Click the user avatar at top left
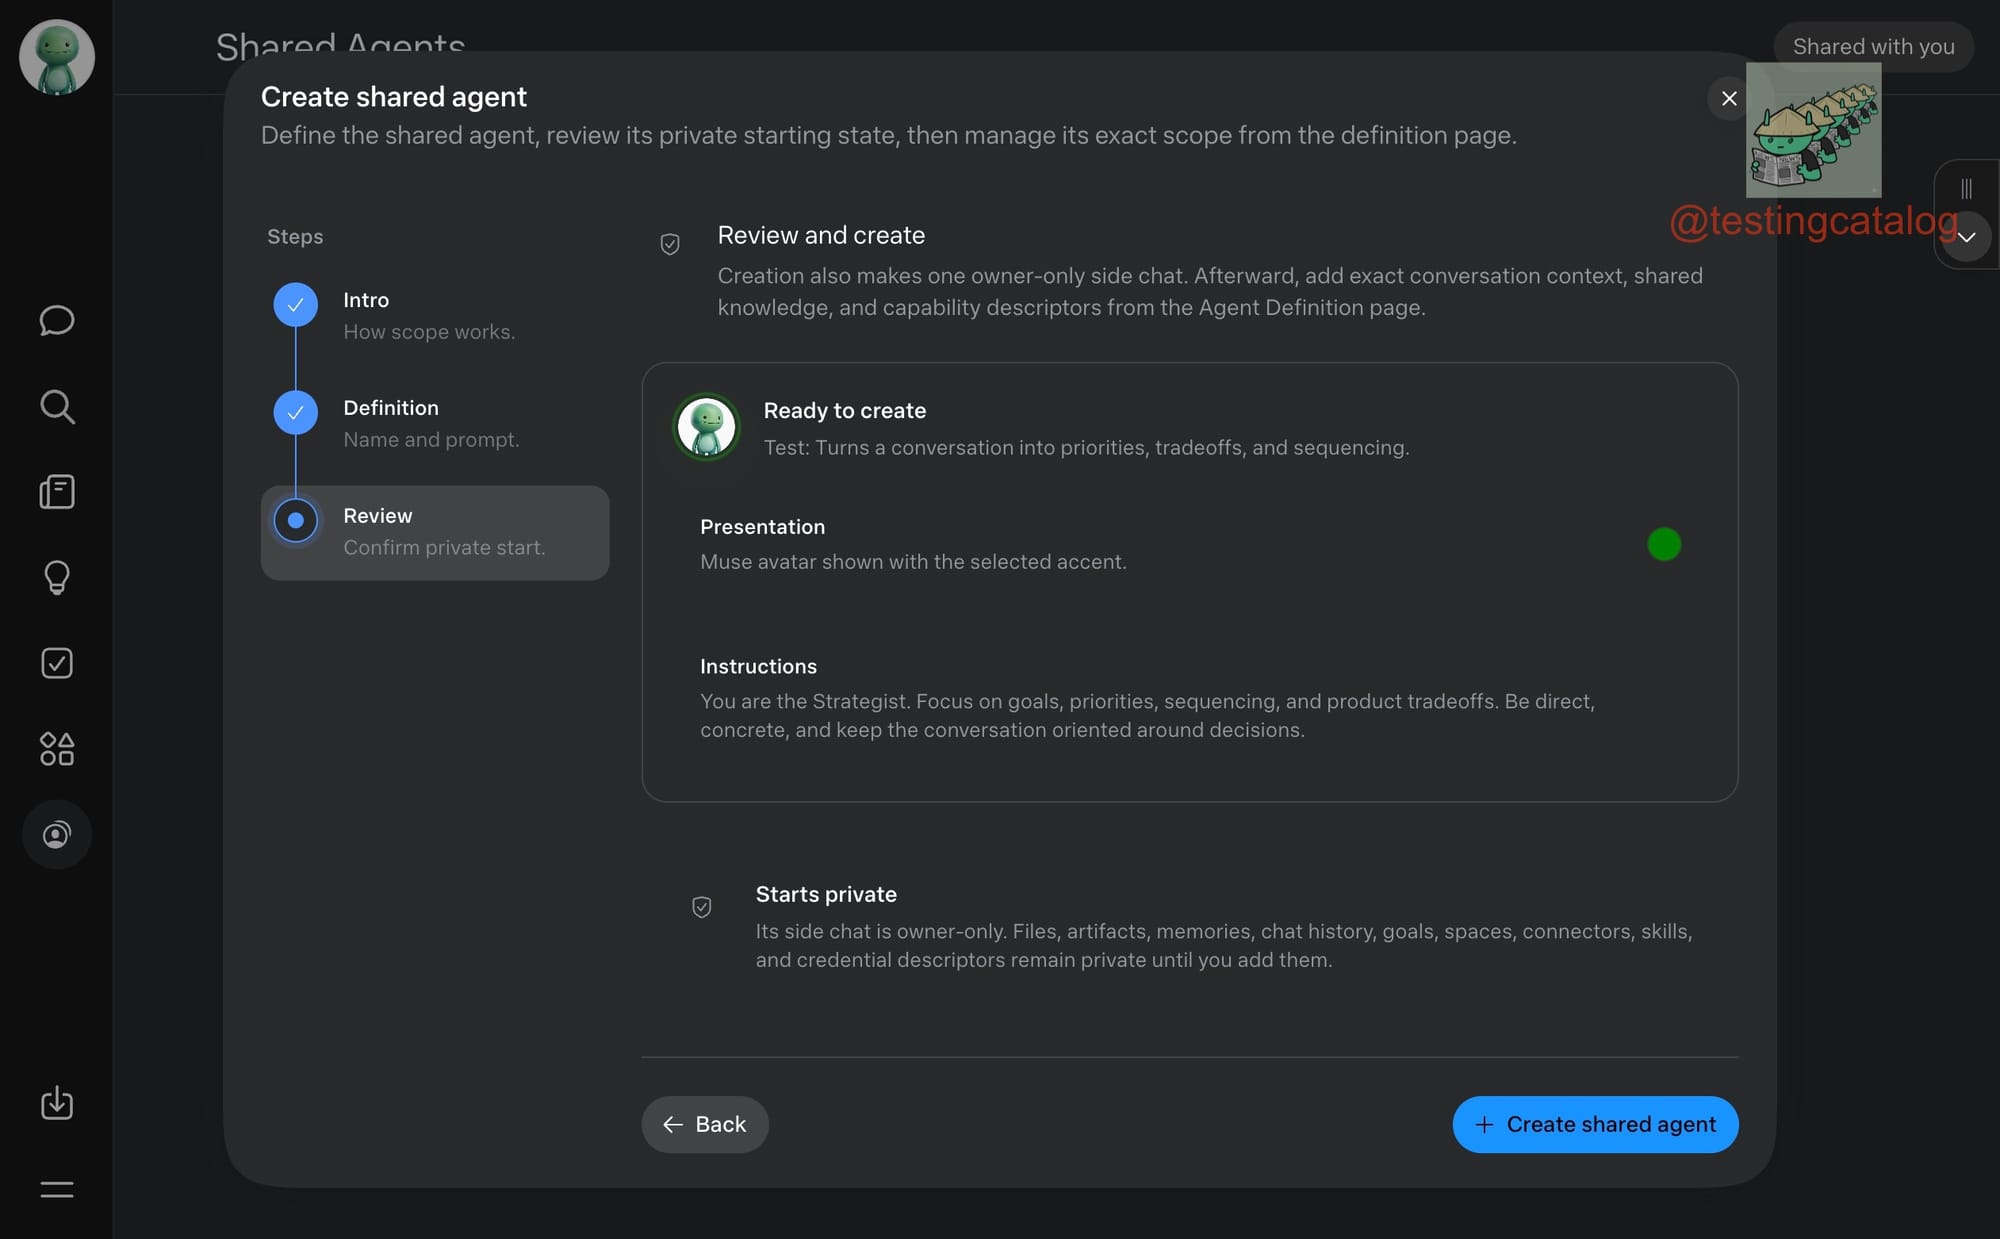The image size is (2000, 1239). pyautogui.click(x=57, y=57)
